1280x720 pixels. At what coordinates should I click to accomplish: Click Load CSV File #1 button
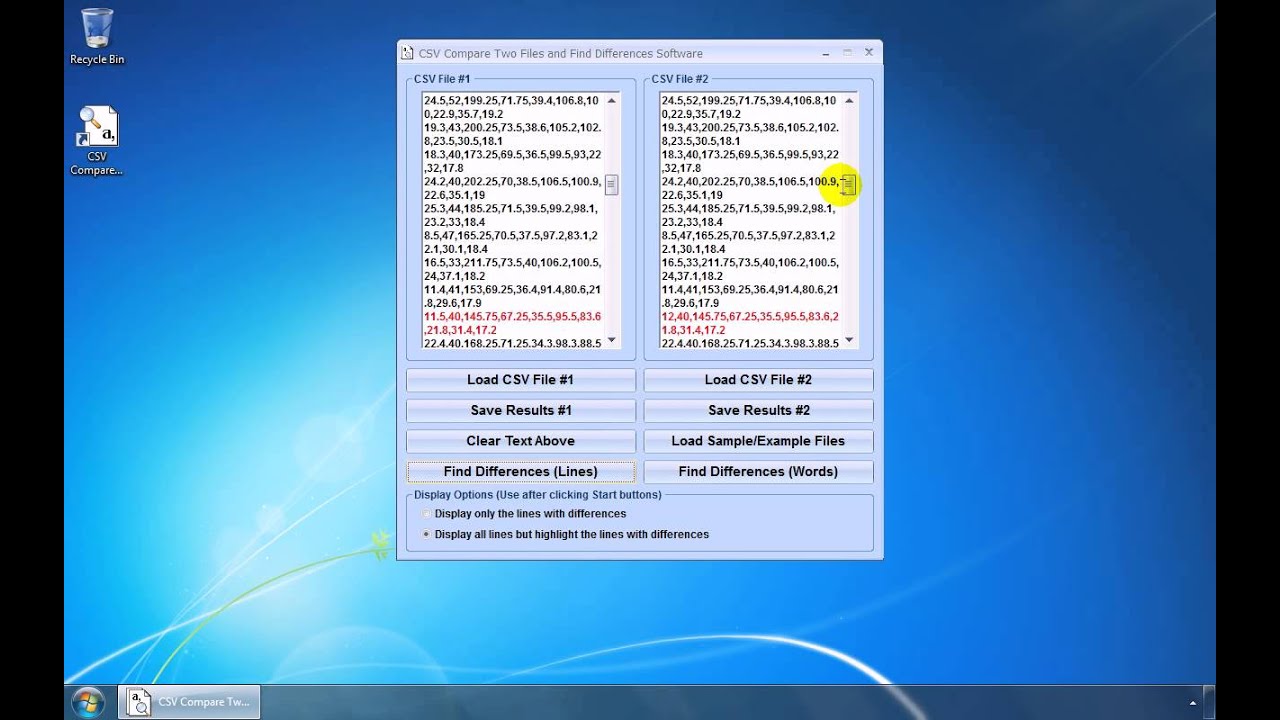click(521, 380)
